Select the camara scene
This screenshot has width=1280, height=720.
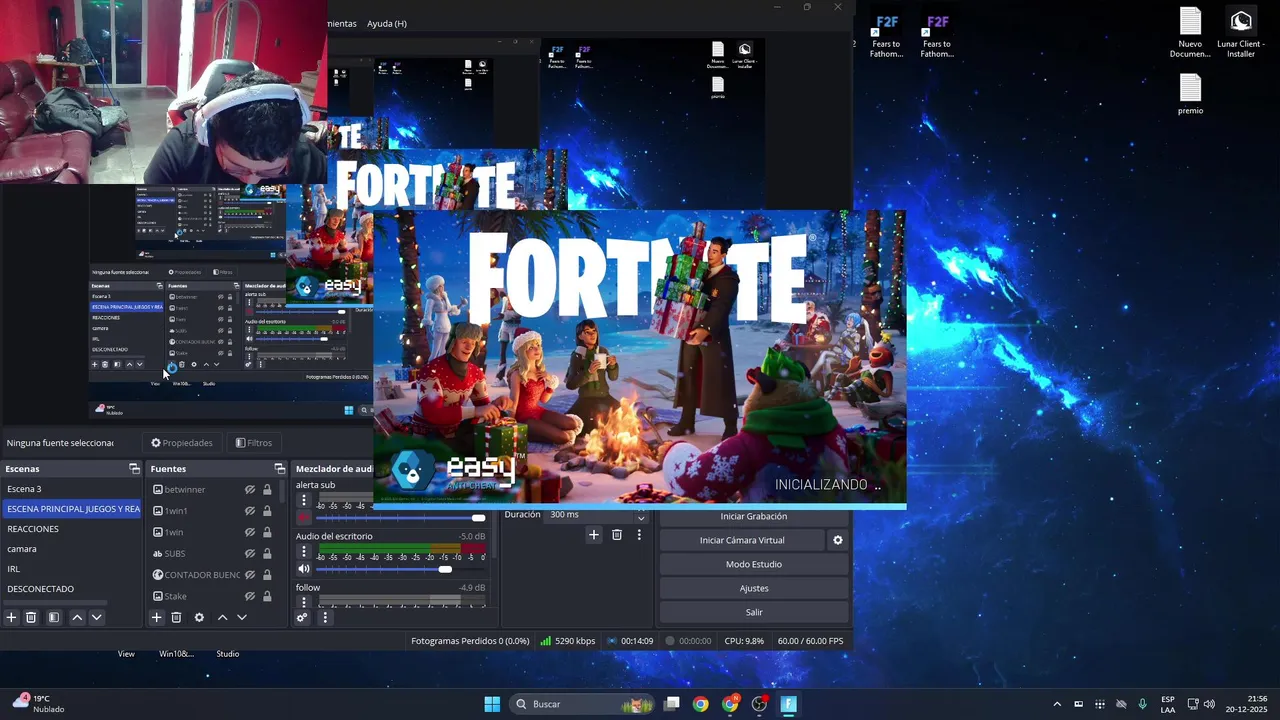[x=72, y=549]
